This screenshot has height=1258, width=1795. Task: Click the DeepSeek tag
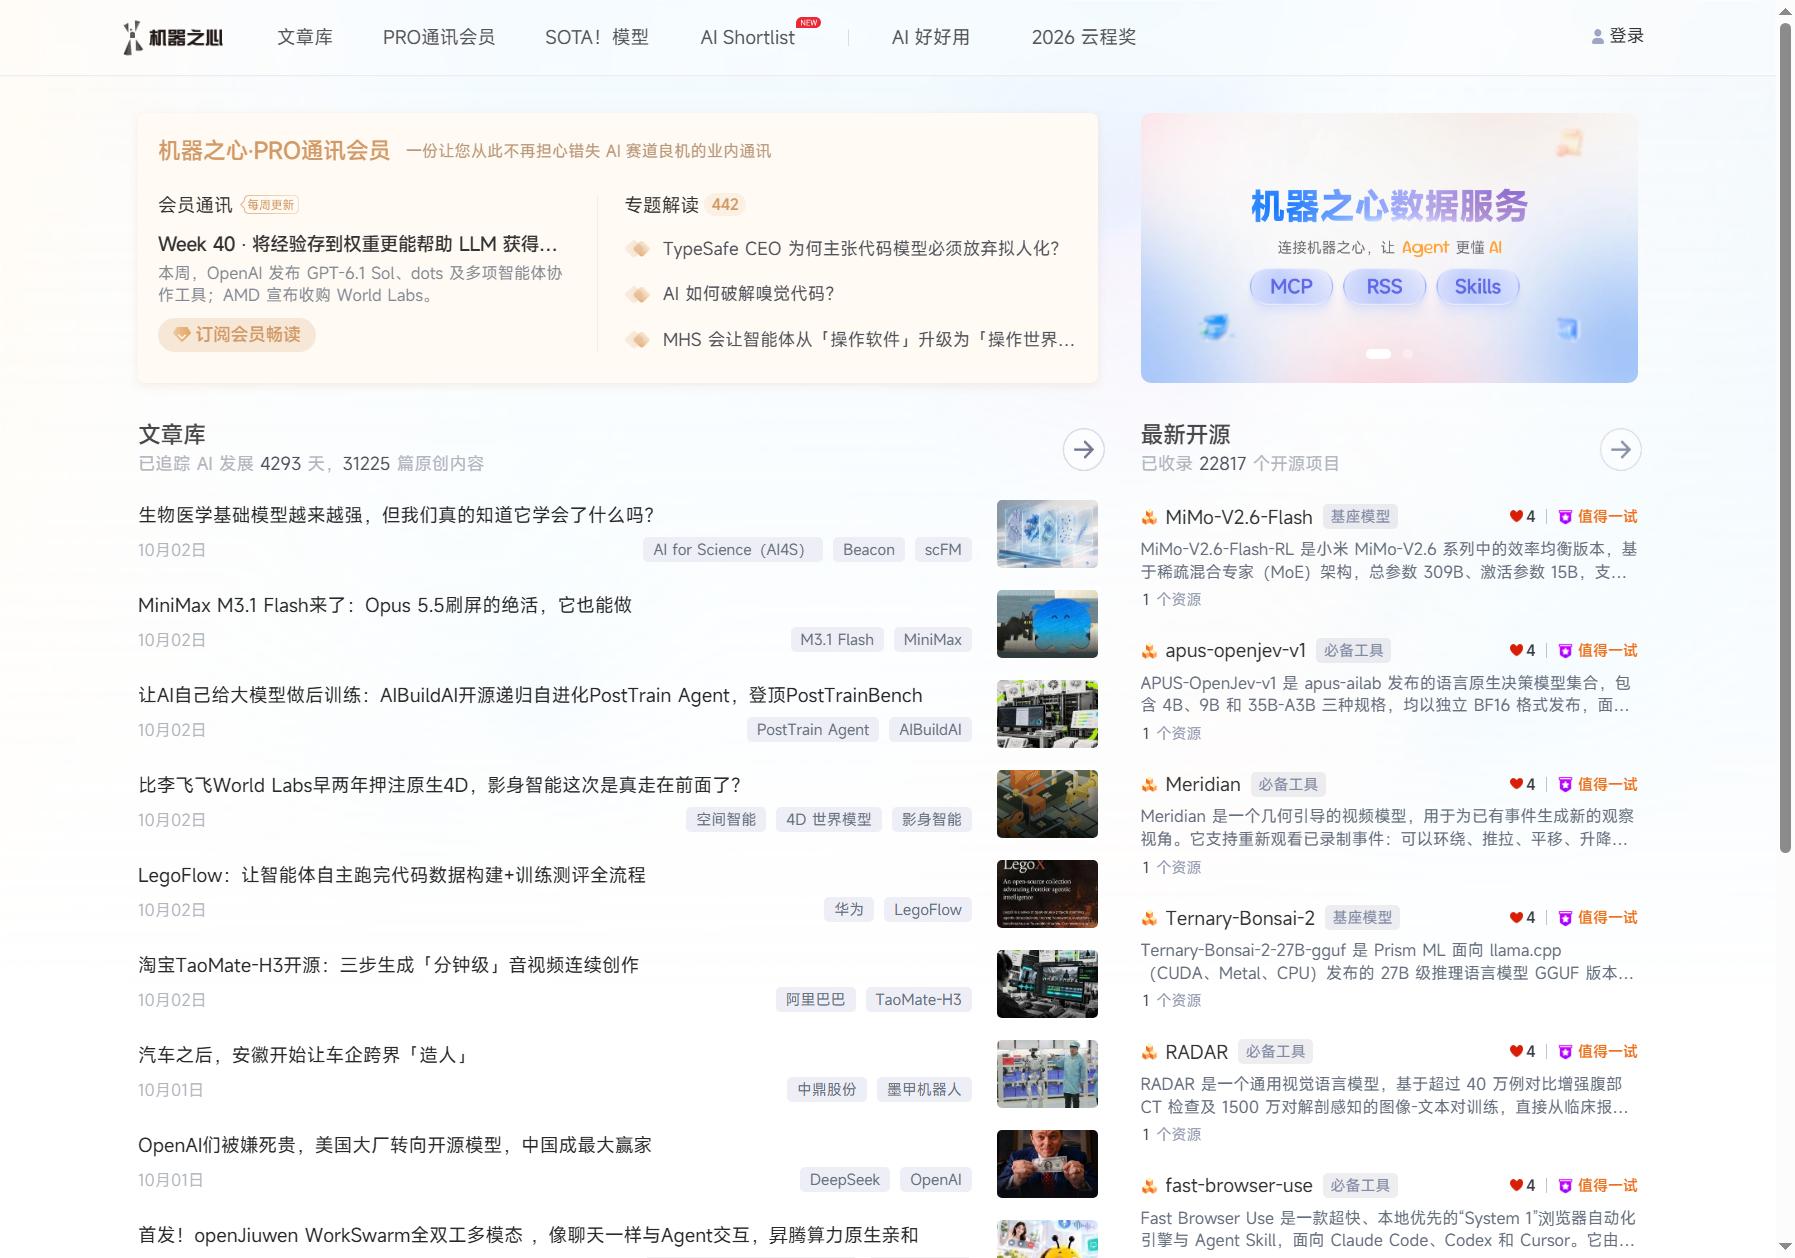(844, 1180)
